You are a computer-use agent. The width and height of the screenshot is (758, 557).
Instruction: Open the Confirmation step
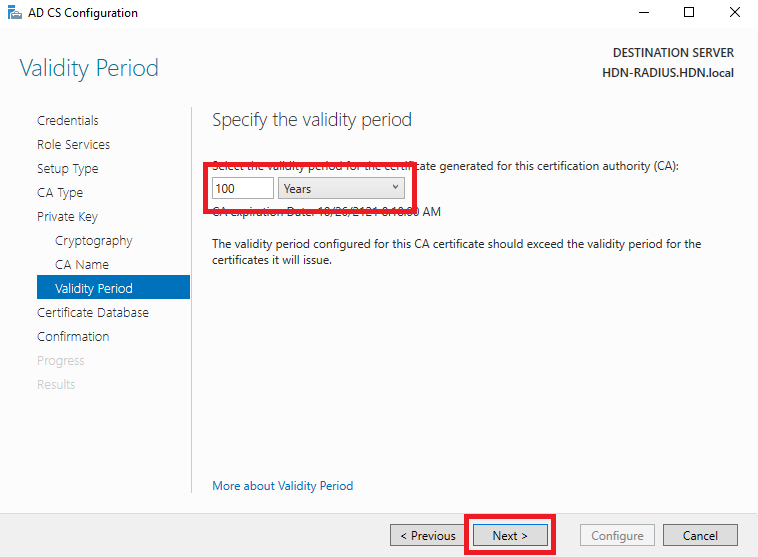(x=73, y=337)
